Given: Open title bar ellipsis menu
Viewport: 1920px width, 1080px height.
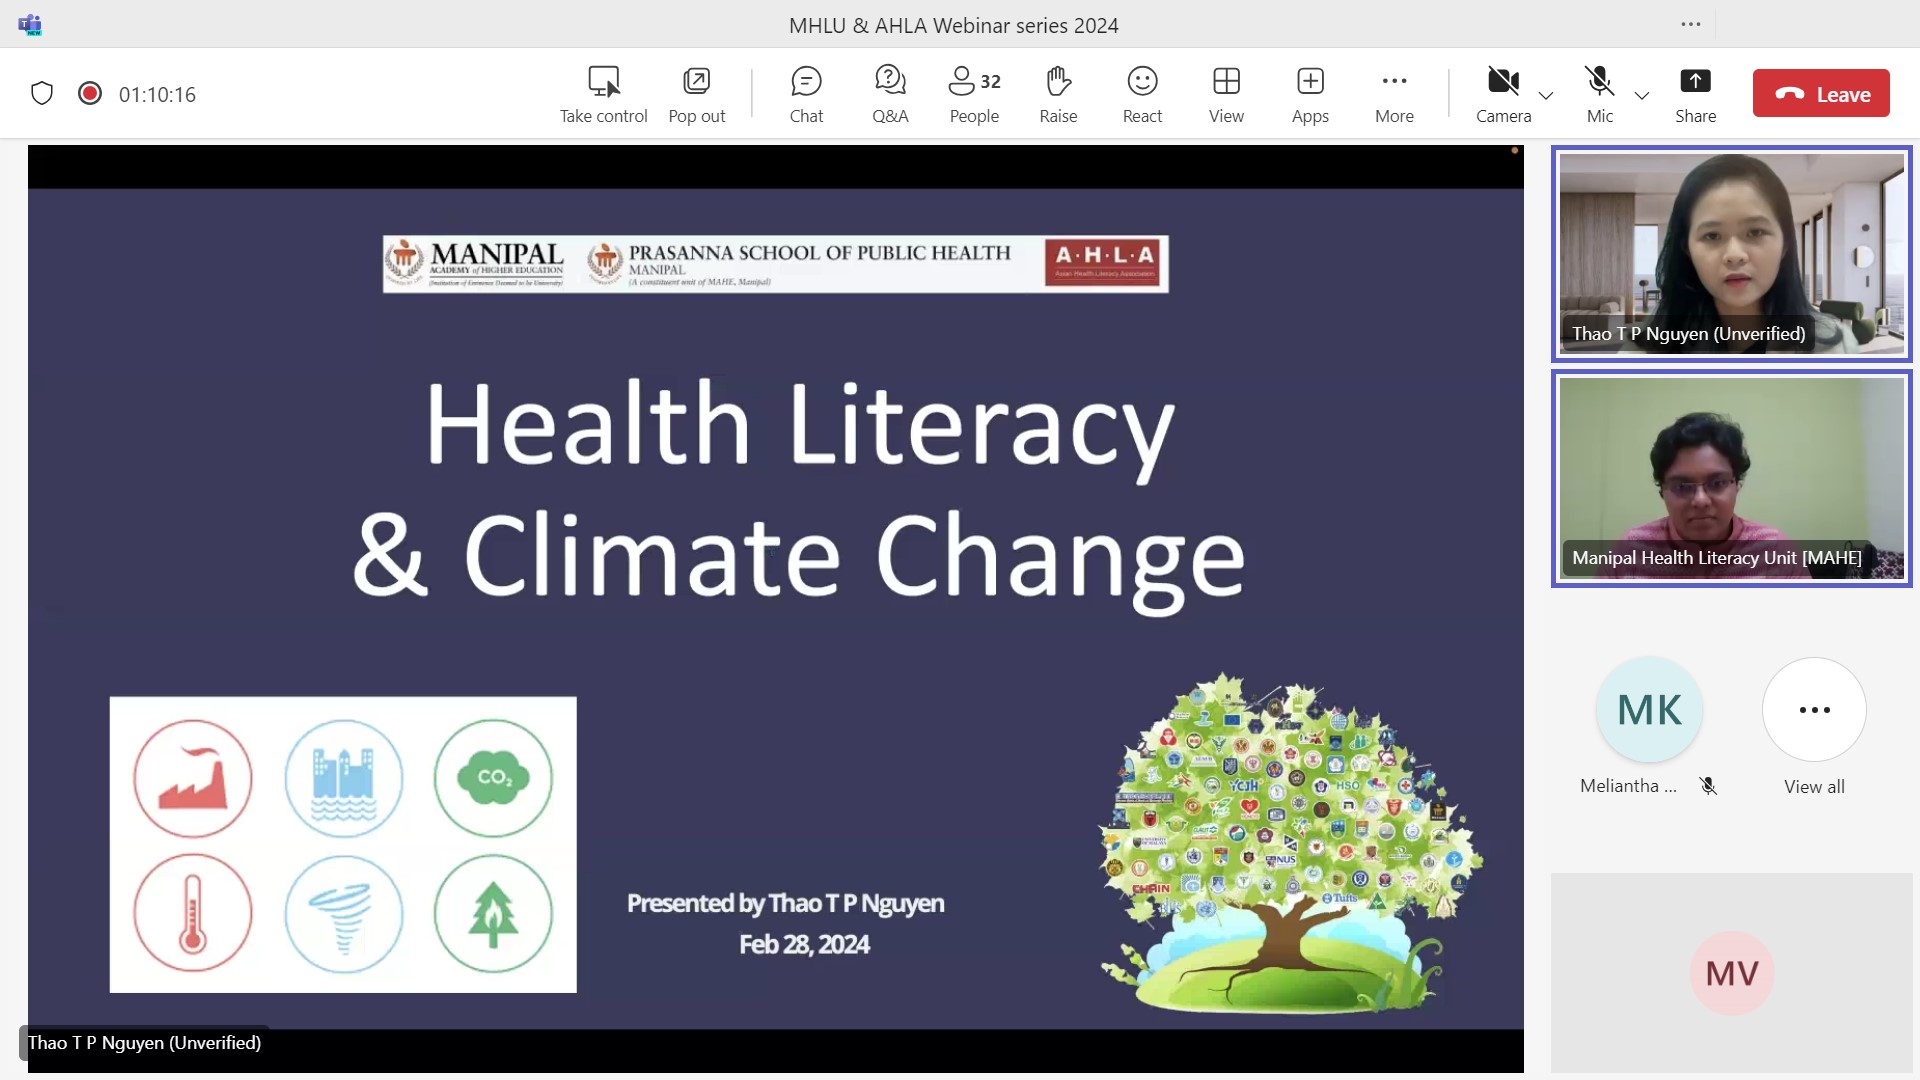Looking at the screenshot, I should 1691,24.
